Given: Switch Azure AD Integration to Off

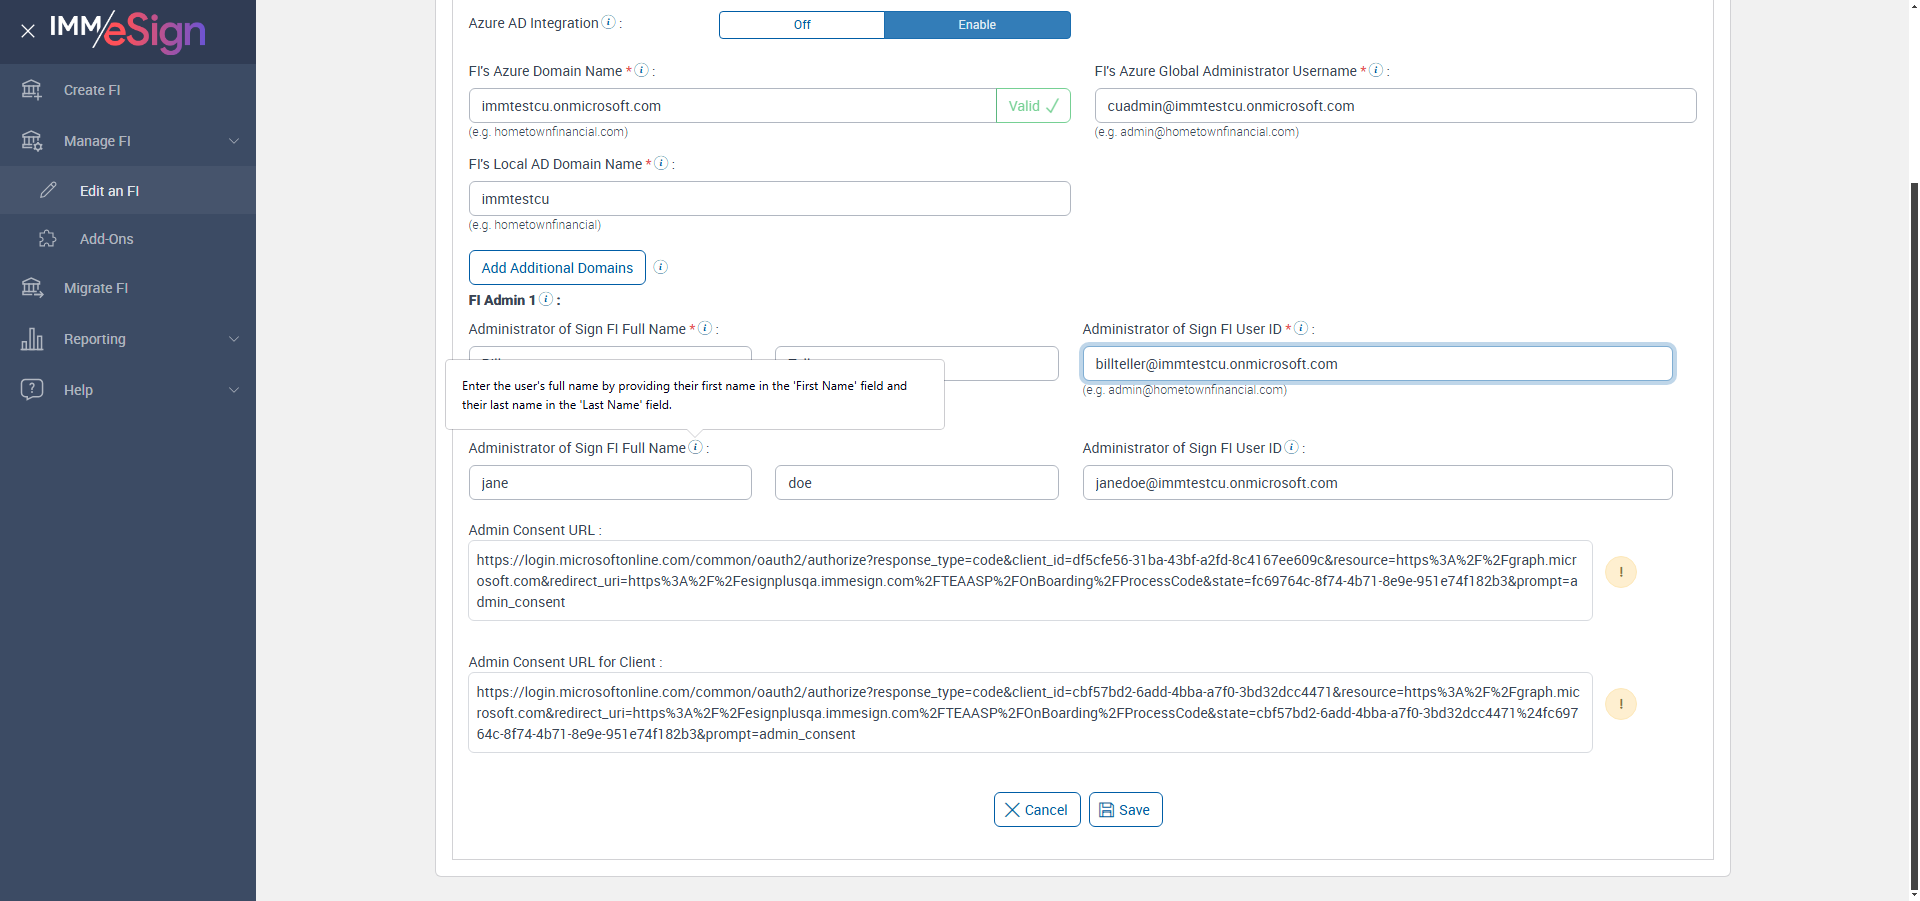Looking at the screenshot, I should pyautogui.click(x=802, y=25).
